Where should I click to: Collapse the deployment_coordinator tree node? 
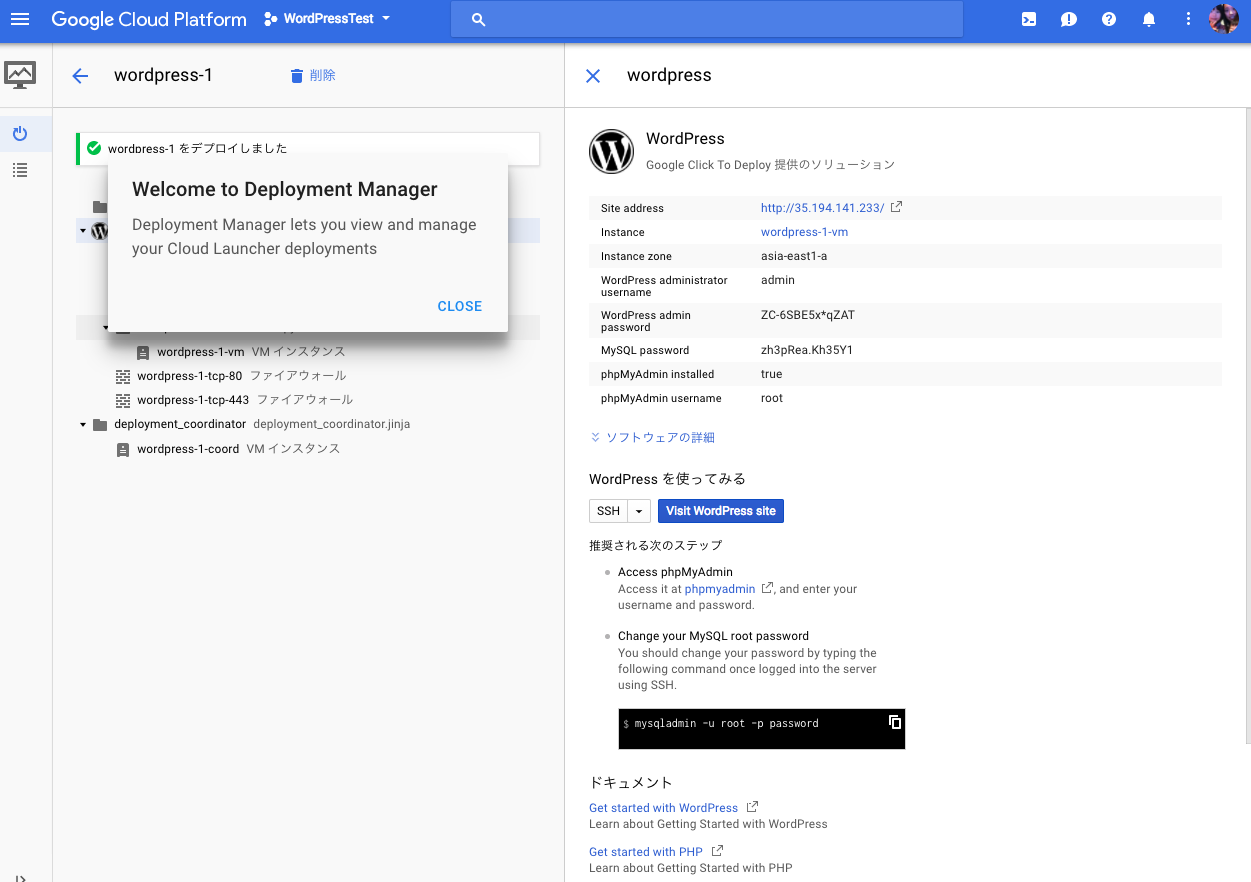tap(83, 425)
